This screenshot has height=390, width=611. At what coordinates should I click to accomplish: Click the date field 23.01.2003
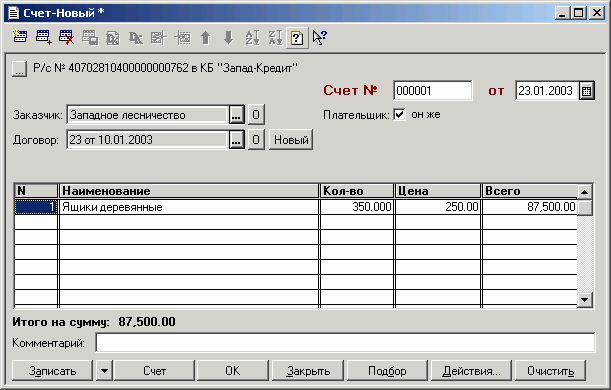[547, 91]
